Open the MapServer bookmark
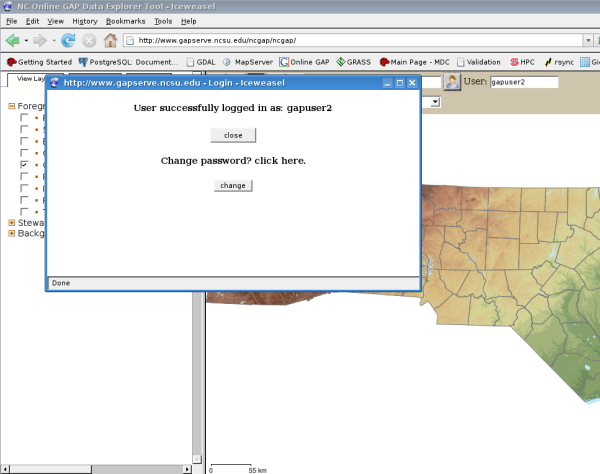Screen dimensions: 600x474 (x=248, y=62)
